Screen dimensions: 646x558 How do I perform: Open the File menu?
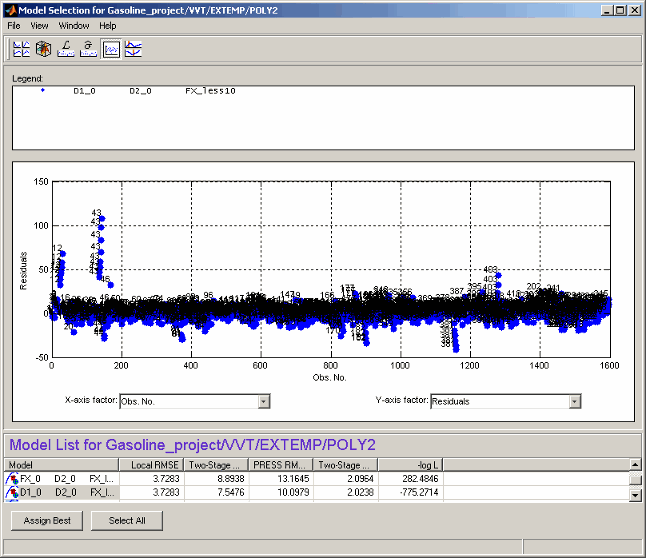pyautogui.click(x=14, y=25)
